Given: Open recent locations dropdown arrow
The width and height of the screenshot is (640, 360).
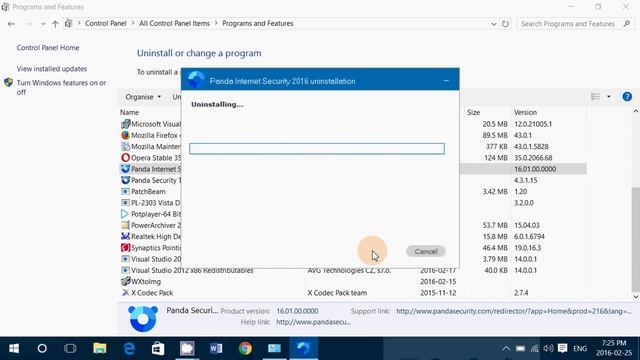Looking at the screenshot, I should [x=43, y=24].
